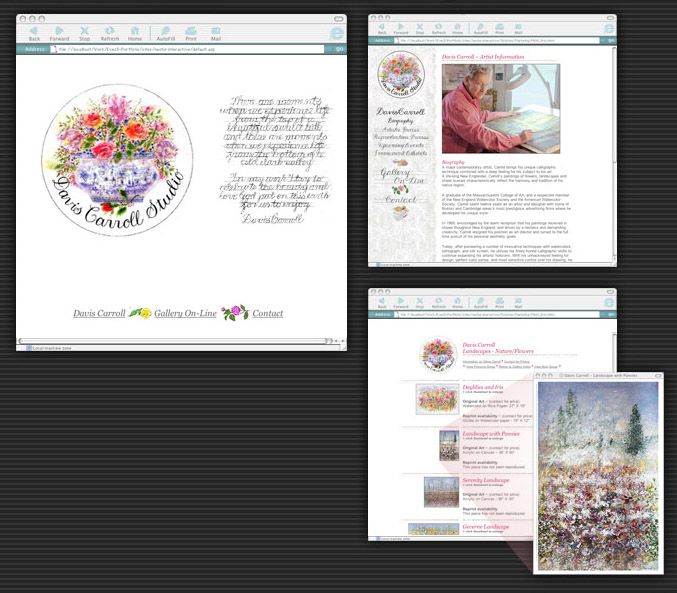Viewport: 677px width, 593px height.
Task: Click Forward in the Artist Information window
Action: [401, 29]
